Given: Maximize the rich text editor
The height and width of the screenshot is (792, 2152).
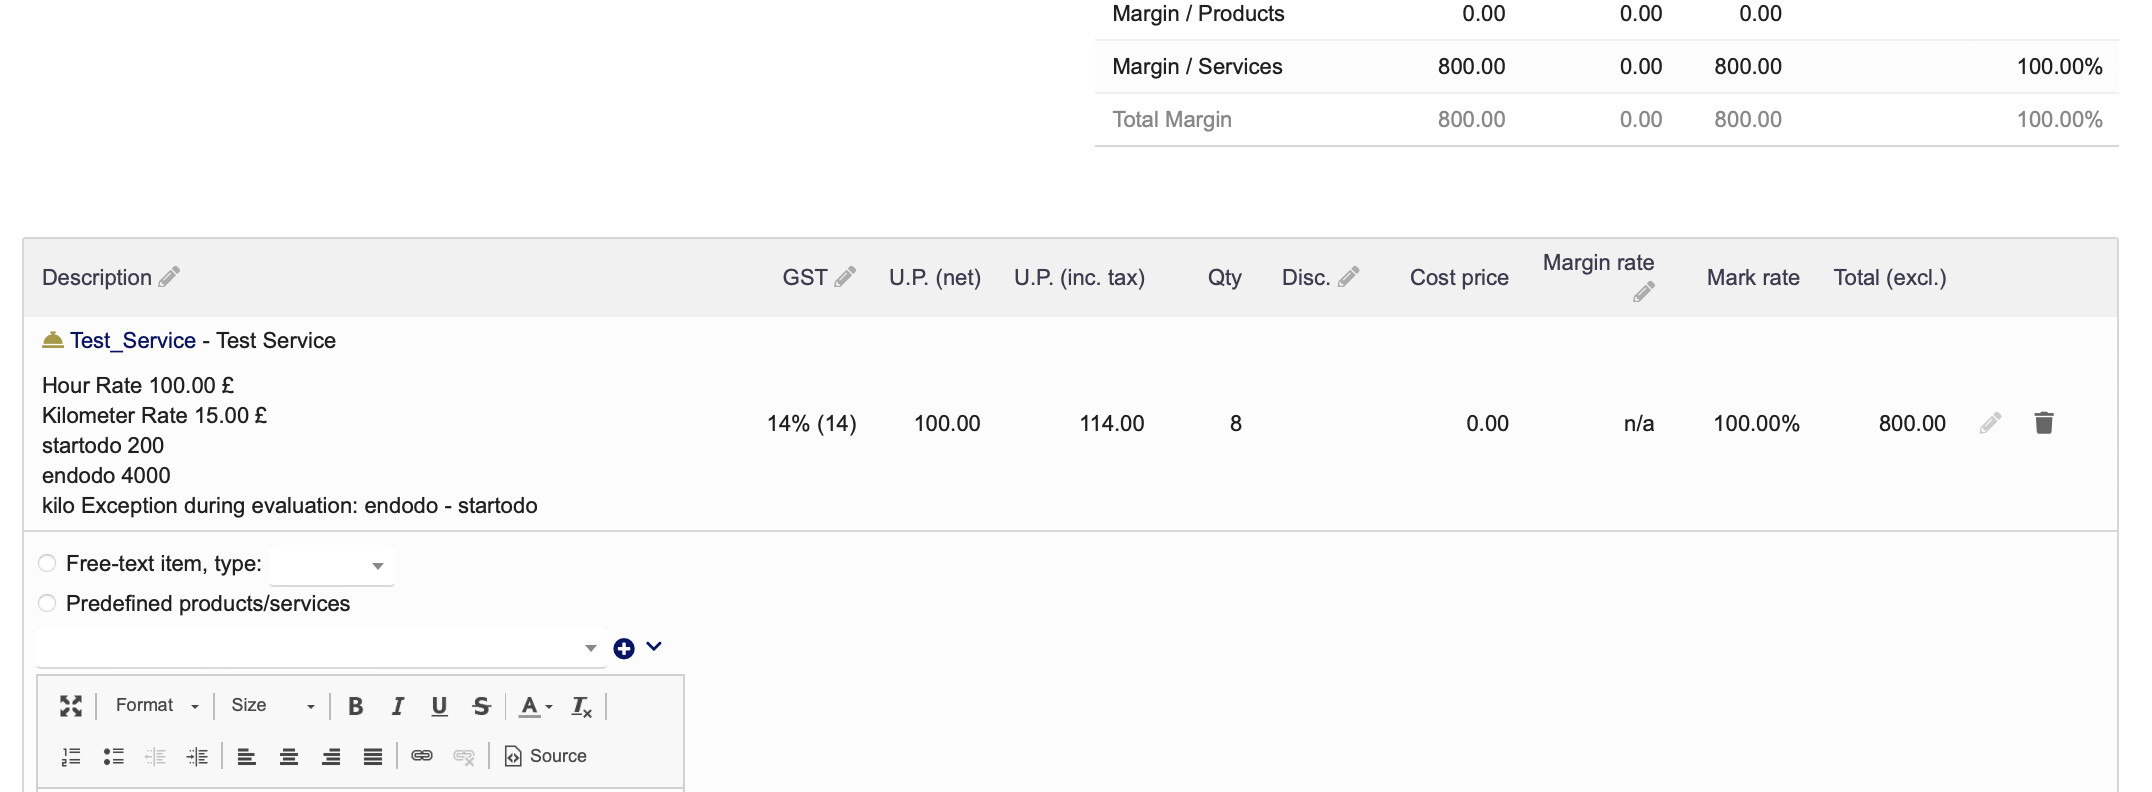Looking at the screenshot, I should click(x=71, y=706).
